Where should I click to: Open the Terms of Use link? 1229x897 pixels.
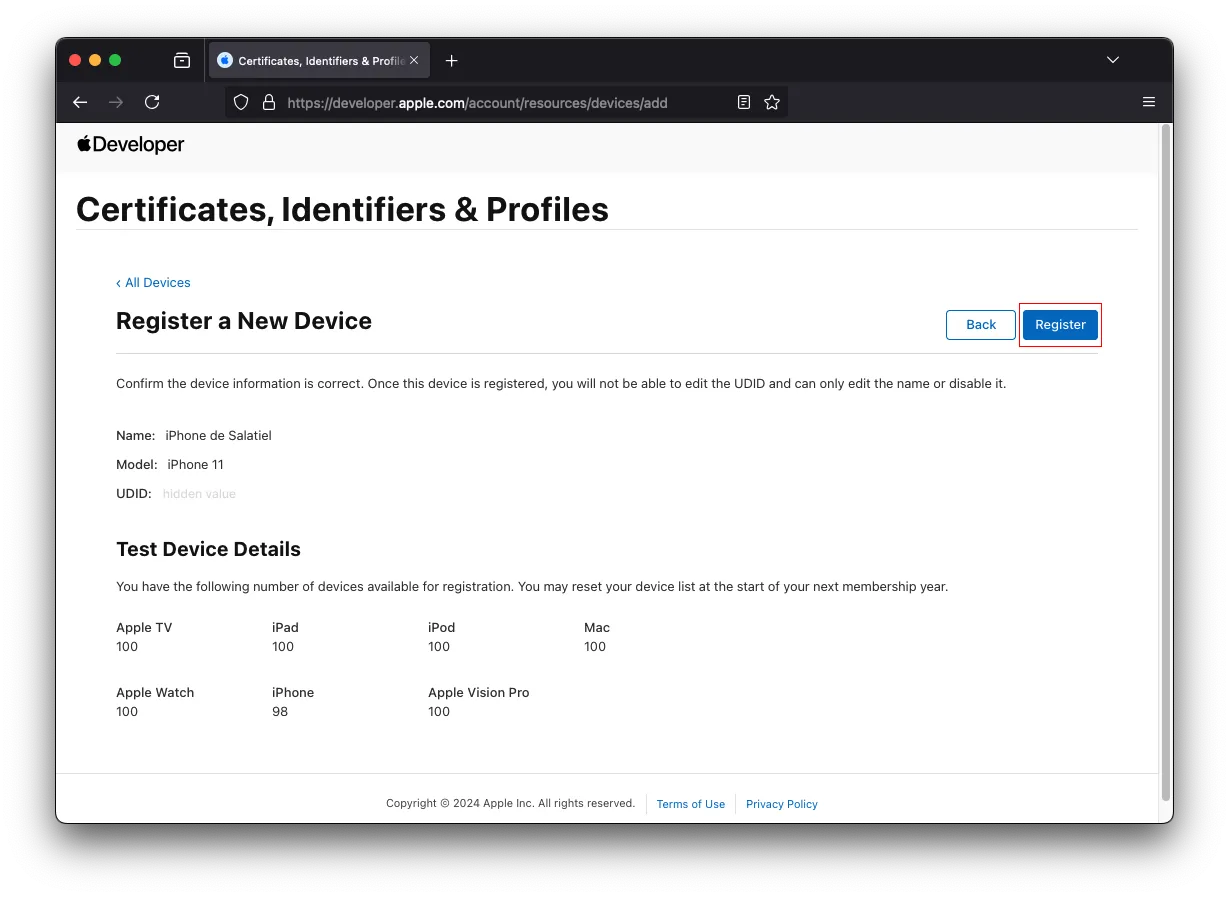691,804
